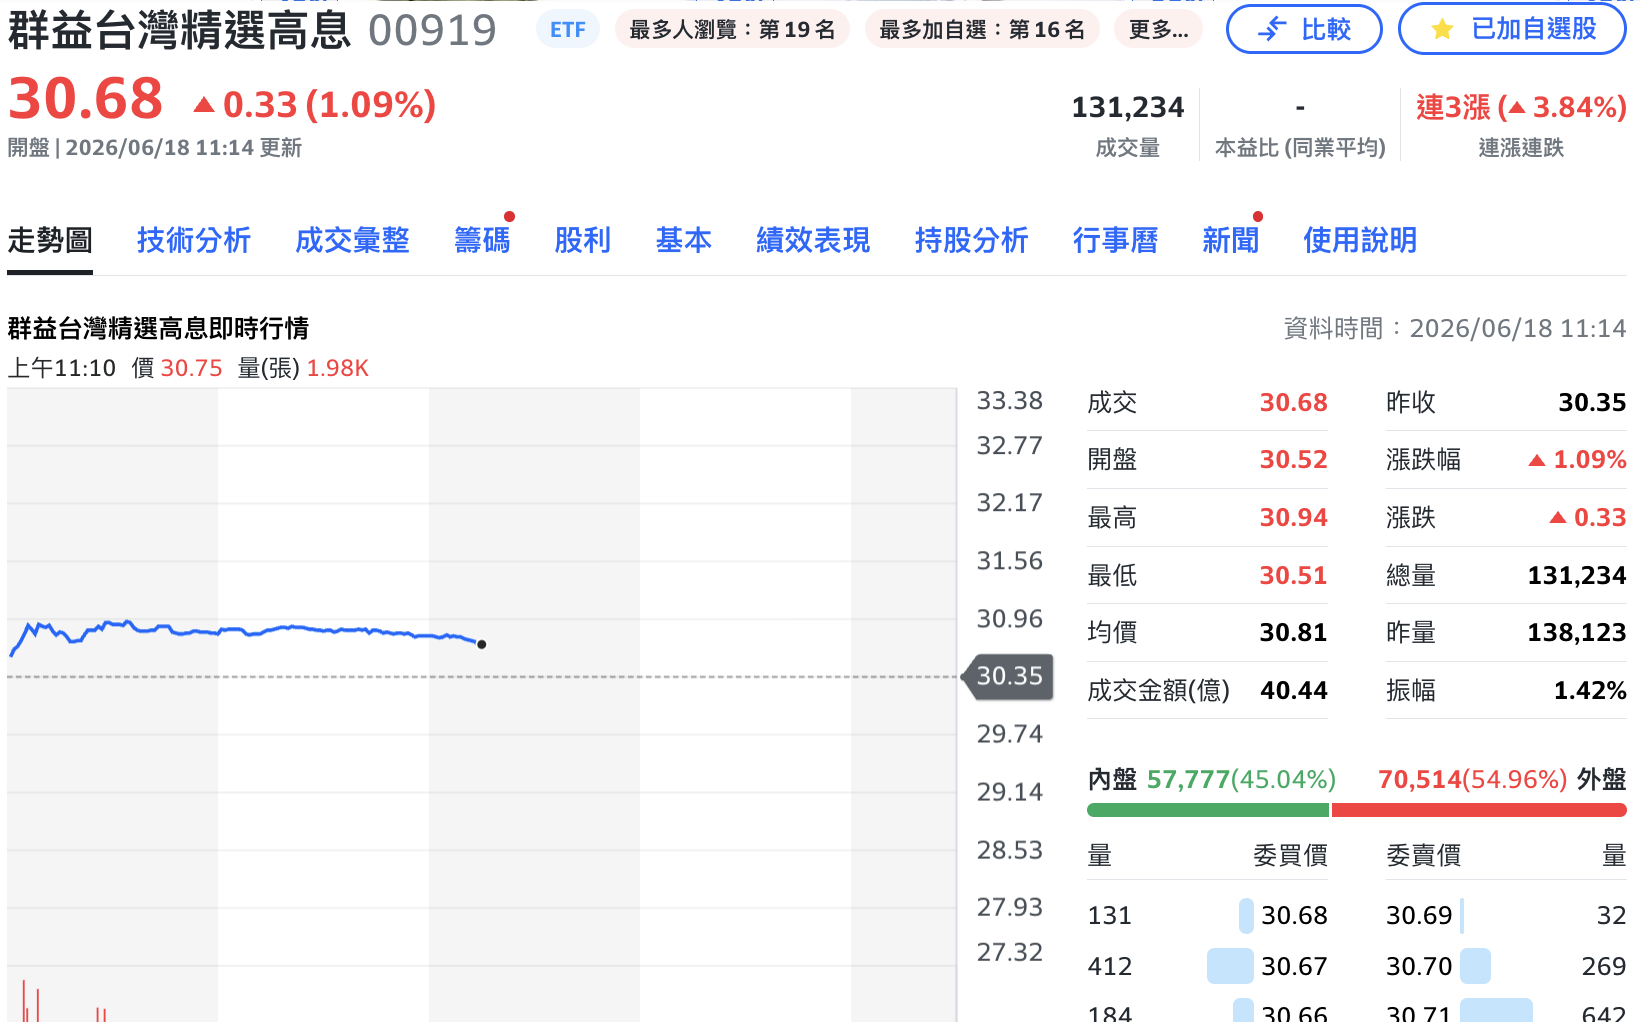Click the 連3漲 streak indicator
The image size is (1640, 1022).
[x=1521, y=107]
